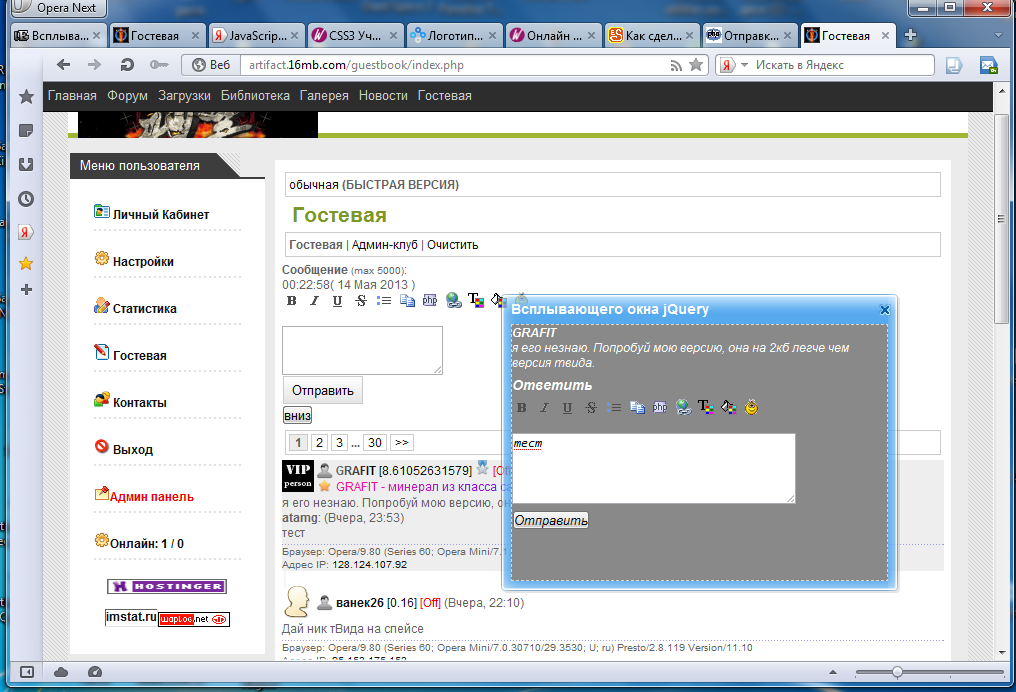1016x692 pixels.
Task: Insert list in main message toolbar
Action: point(384,301)
